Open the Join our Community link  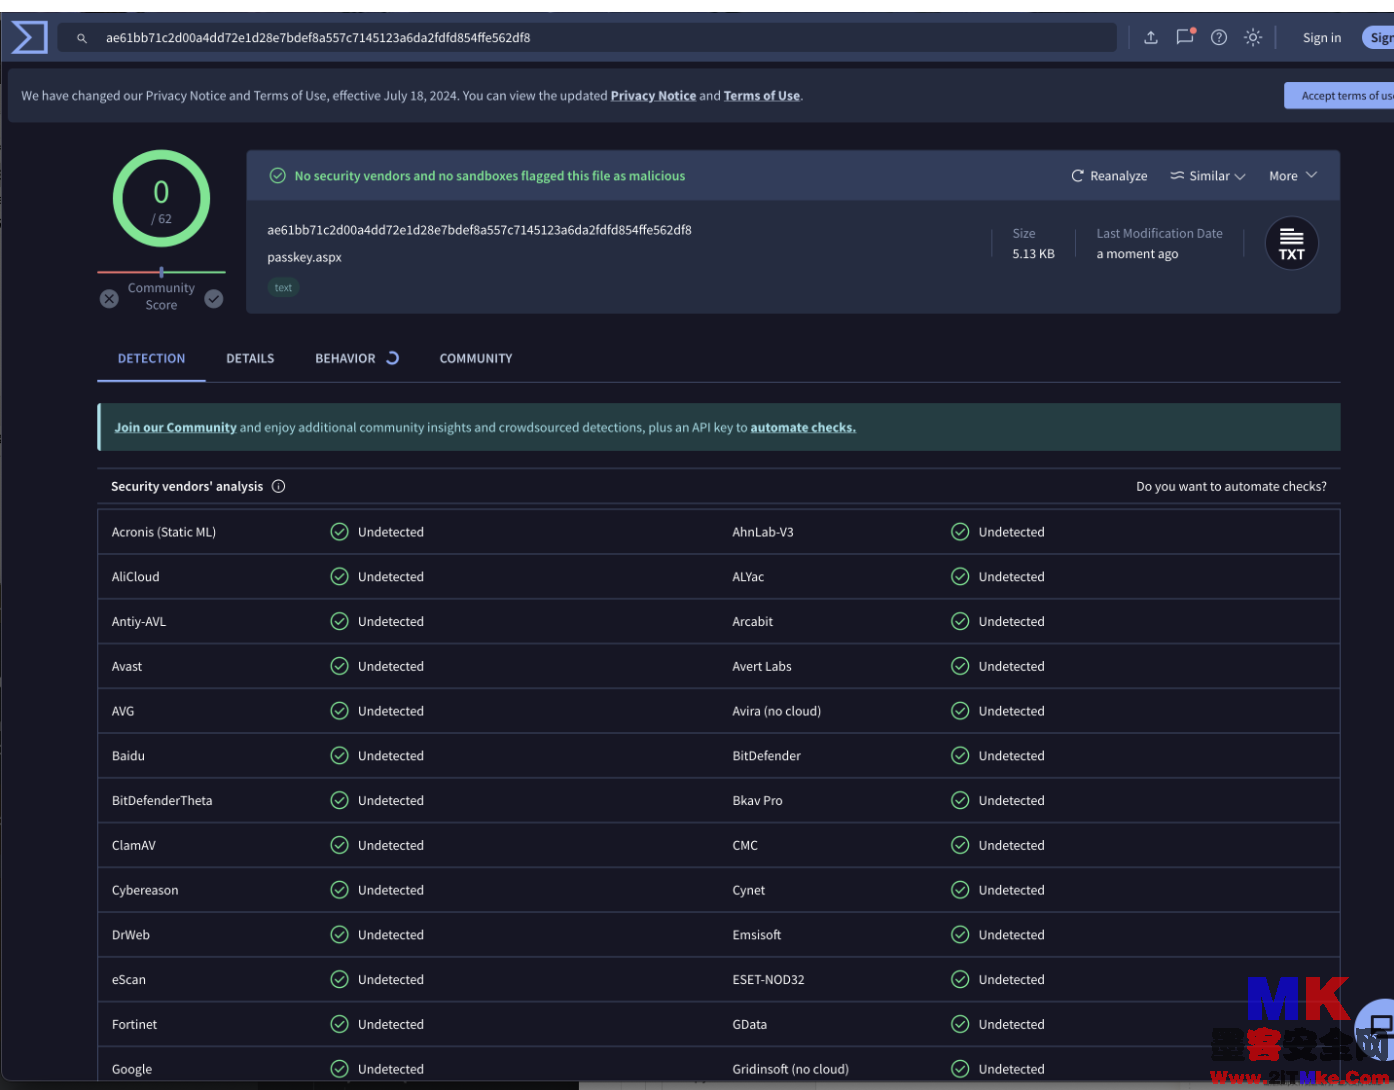tap(175, 427)
